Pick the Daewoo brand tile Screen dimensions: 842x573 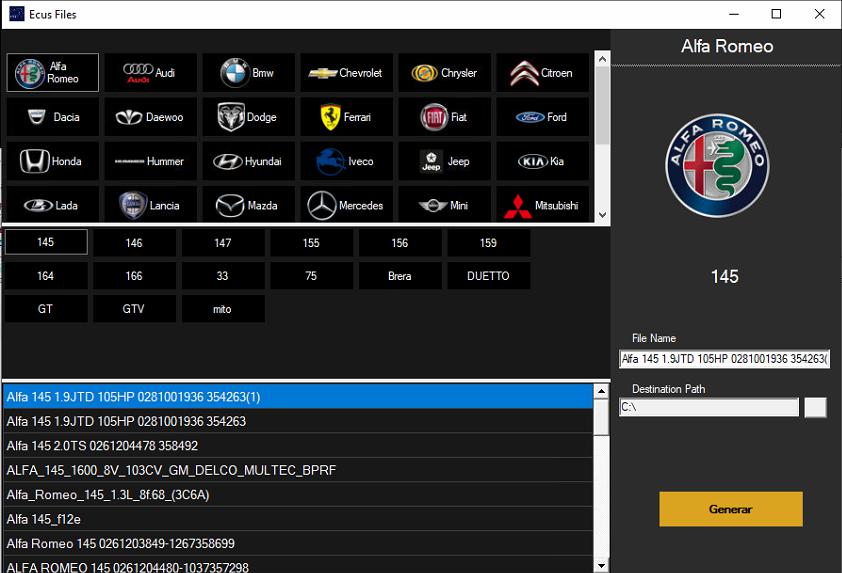[x=150, y=117]
